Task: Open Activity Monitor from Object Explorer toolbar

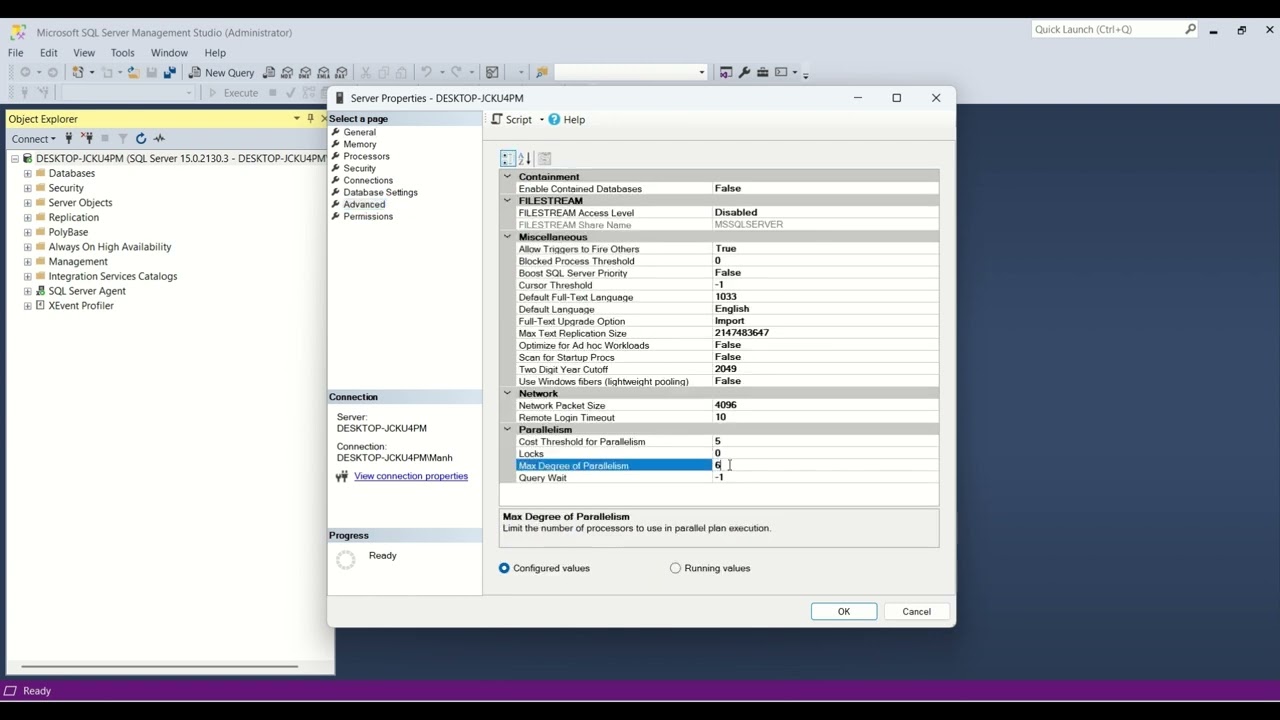Action: pos(159,139)
